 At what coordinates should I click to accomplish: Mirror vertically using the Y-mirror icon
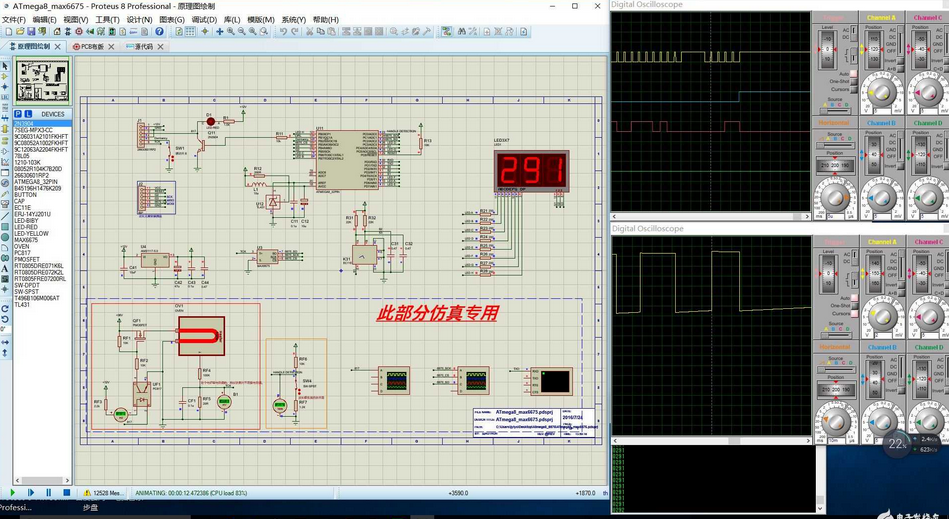(5, 352)
